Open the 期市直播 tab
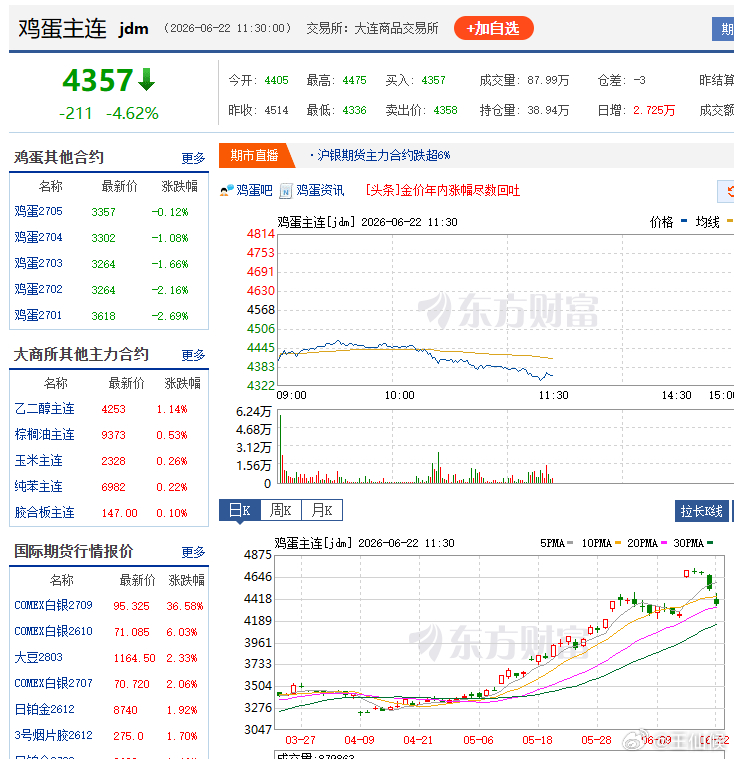 (255, 155)
